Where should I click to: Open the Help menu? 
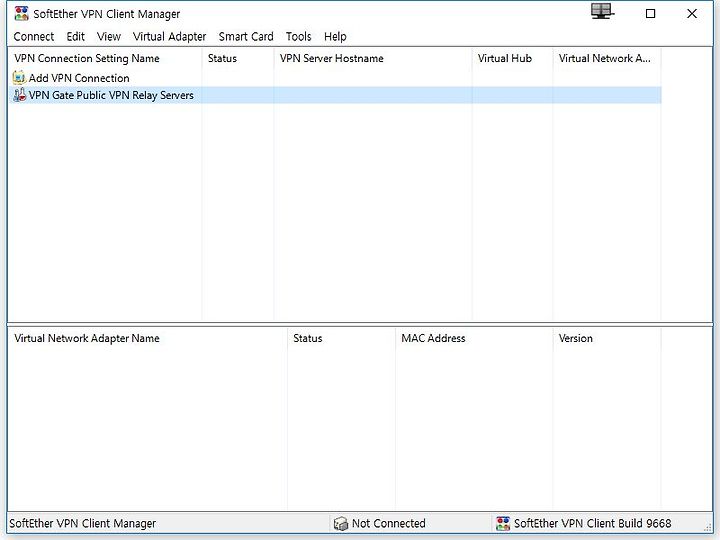[x=335, y=36]
